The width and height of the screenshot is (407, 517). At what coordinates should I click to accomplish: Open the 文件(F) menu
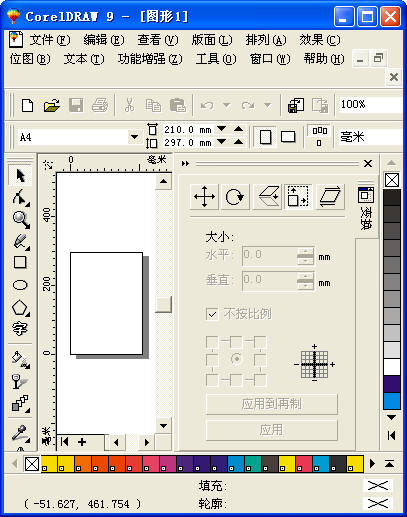click(x=50, y=40)
